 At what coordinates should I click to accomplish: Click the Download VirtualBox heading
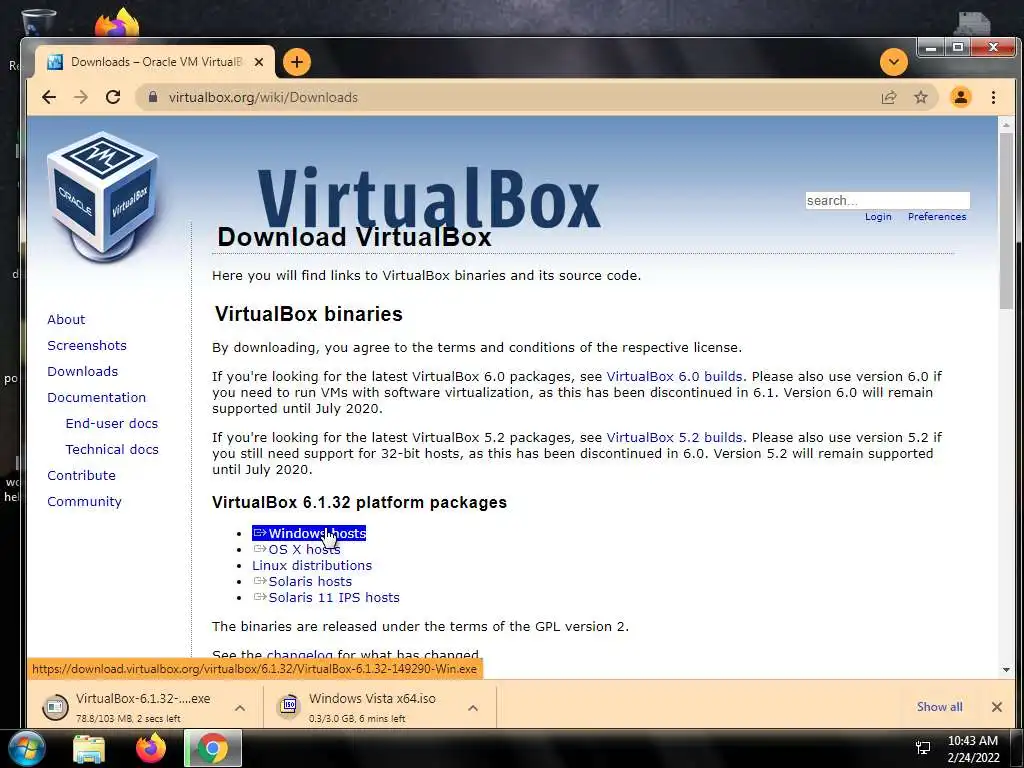point(354,237)
